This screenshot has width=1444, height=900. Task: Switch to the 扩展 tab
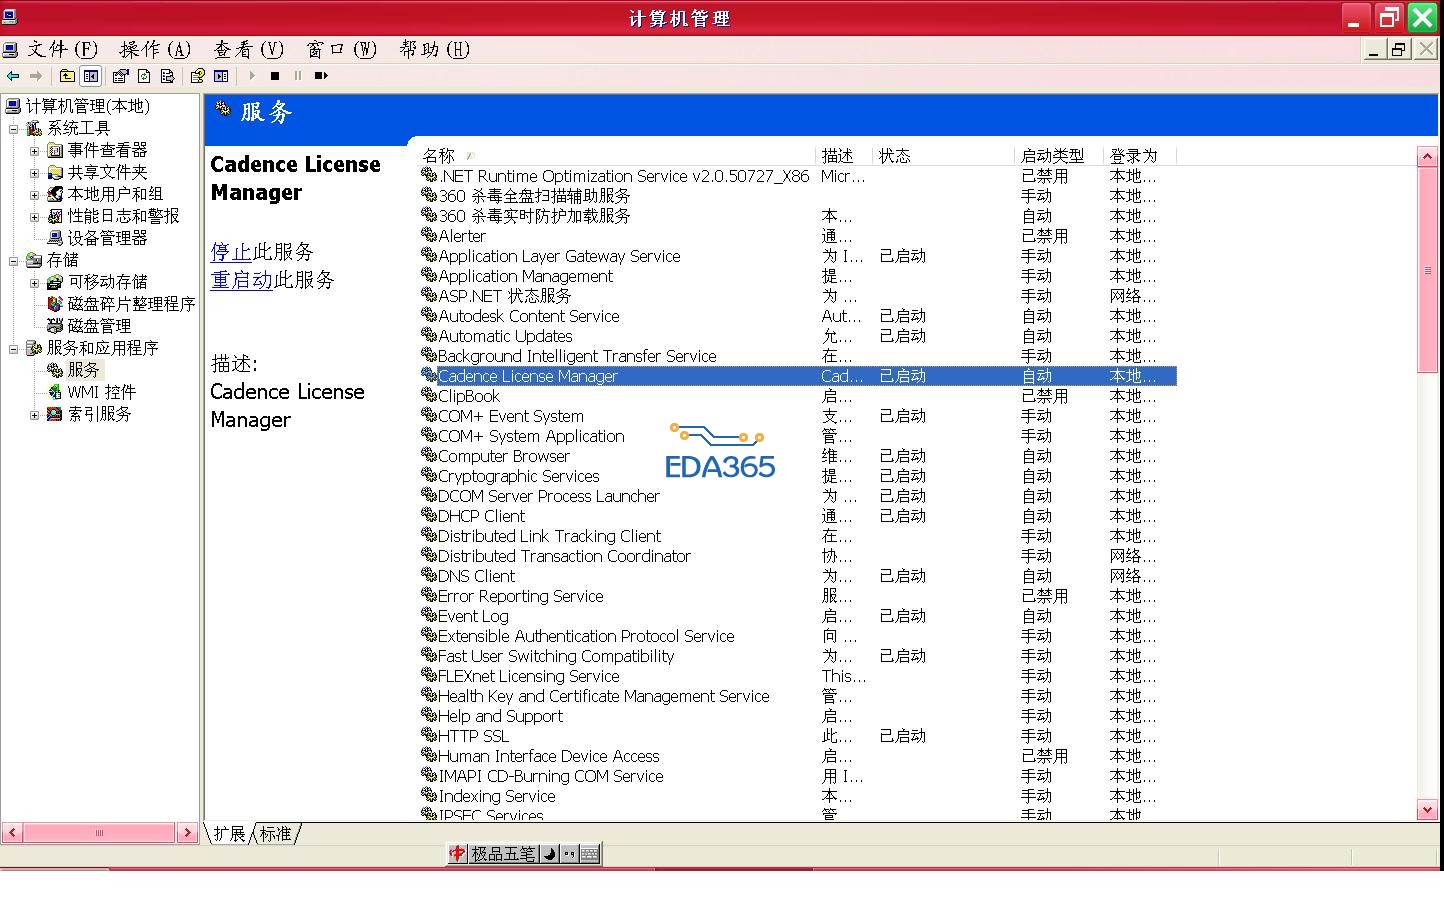coord(229,833)
